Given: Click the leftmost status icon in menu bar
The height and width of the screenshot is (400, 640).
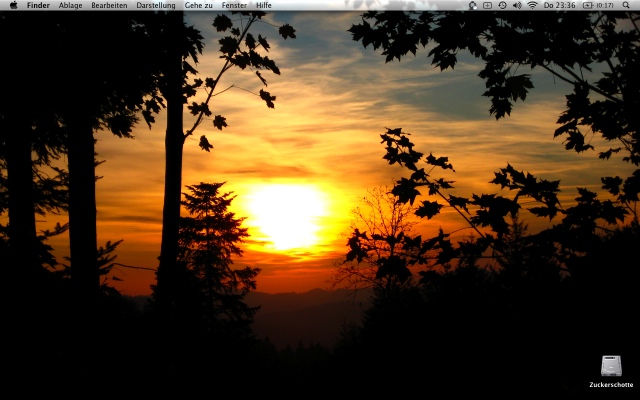Looking at the screenshot, I should pyautogui.click(x=472, y=5).
